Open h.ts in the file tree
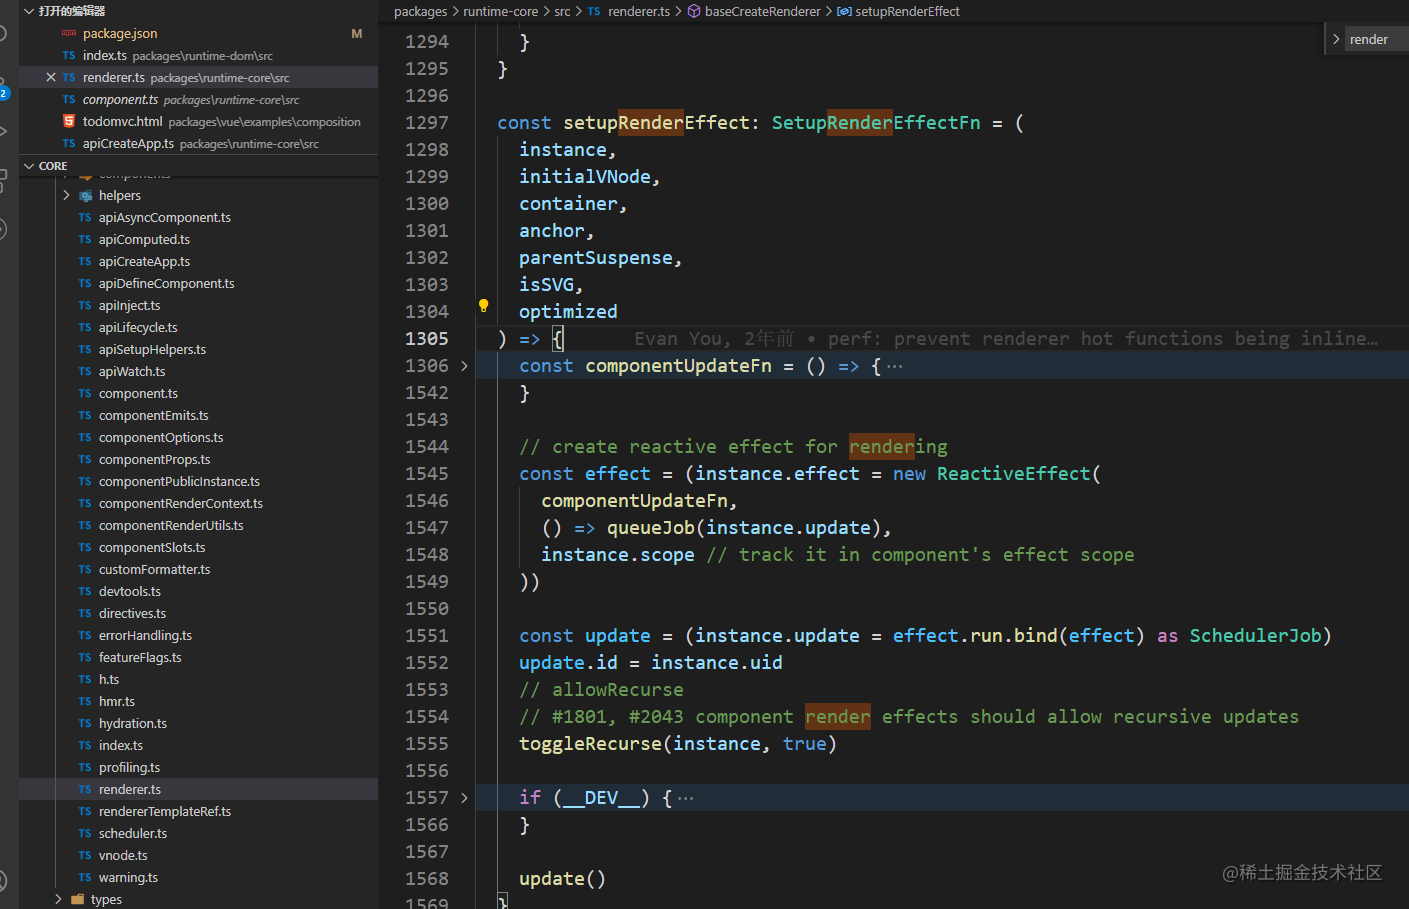The height and width of the screenshot is (909, 1409). (x=109, y=680)
